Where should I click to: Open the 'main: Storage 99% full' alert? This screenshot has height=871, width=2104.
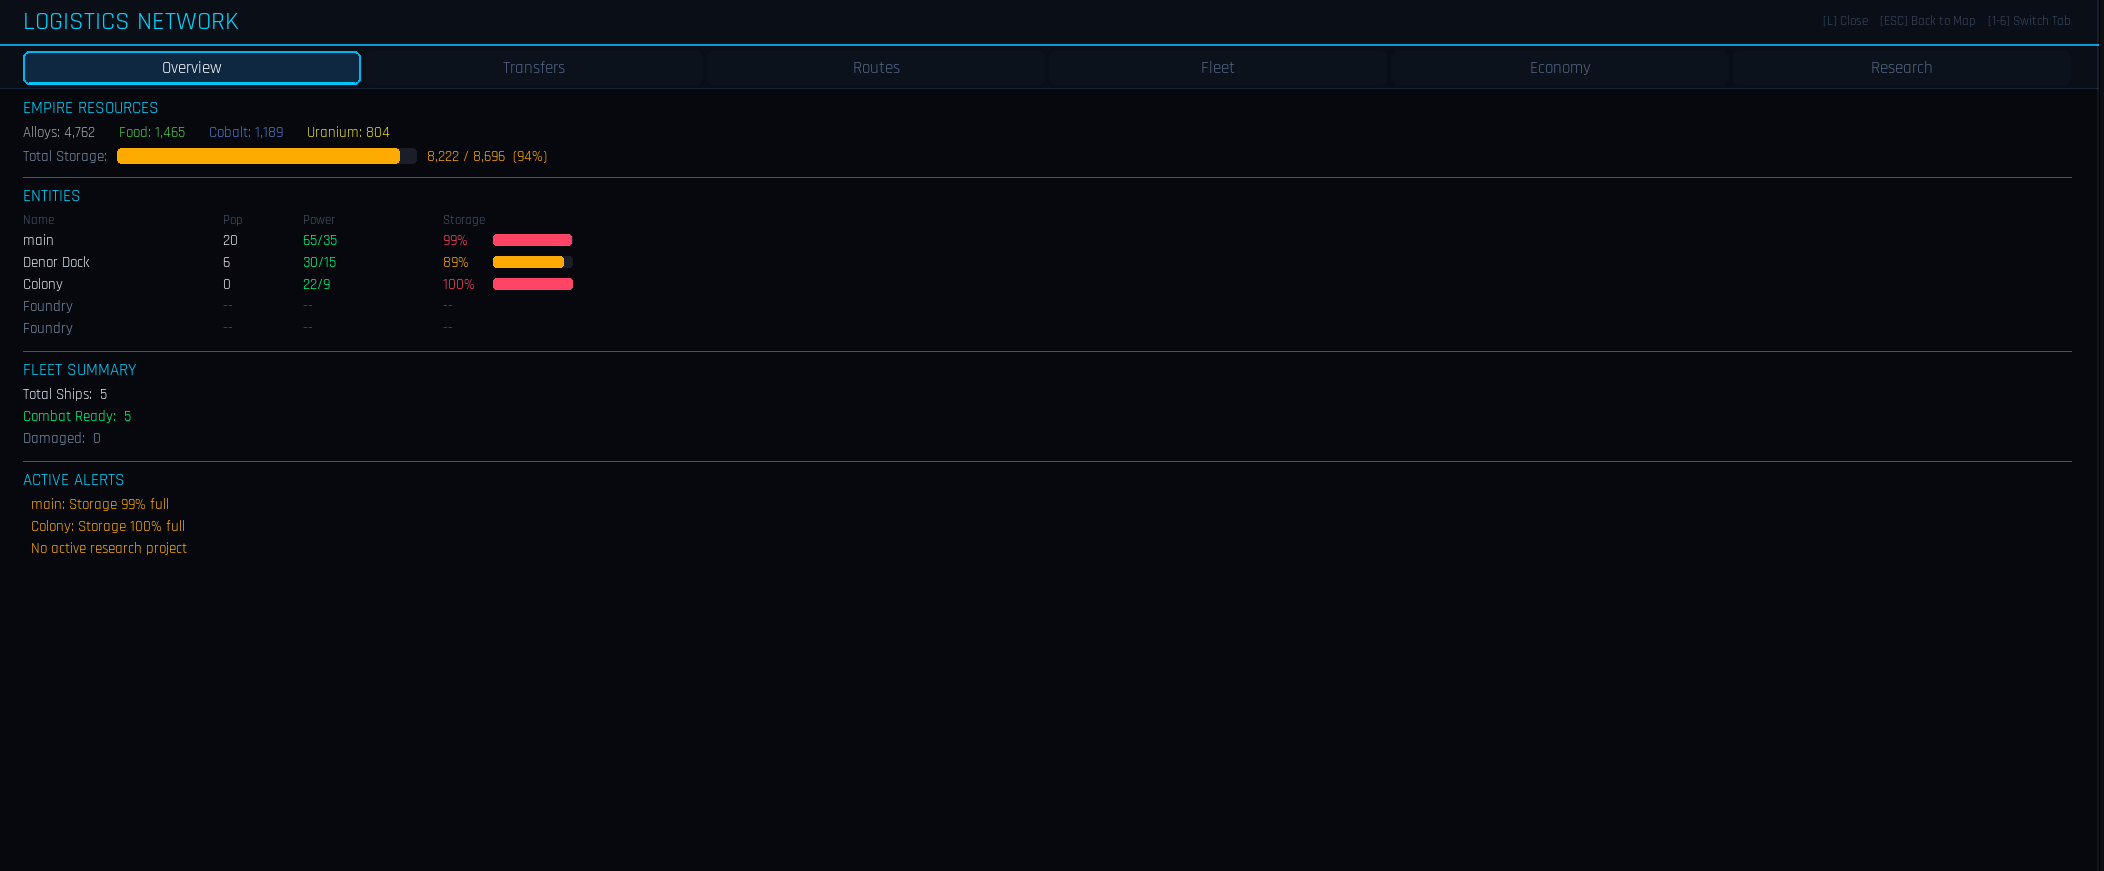coord(100,504)
